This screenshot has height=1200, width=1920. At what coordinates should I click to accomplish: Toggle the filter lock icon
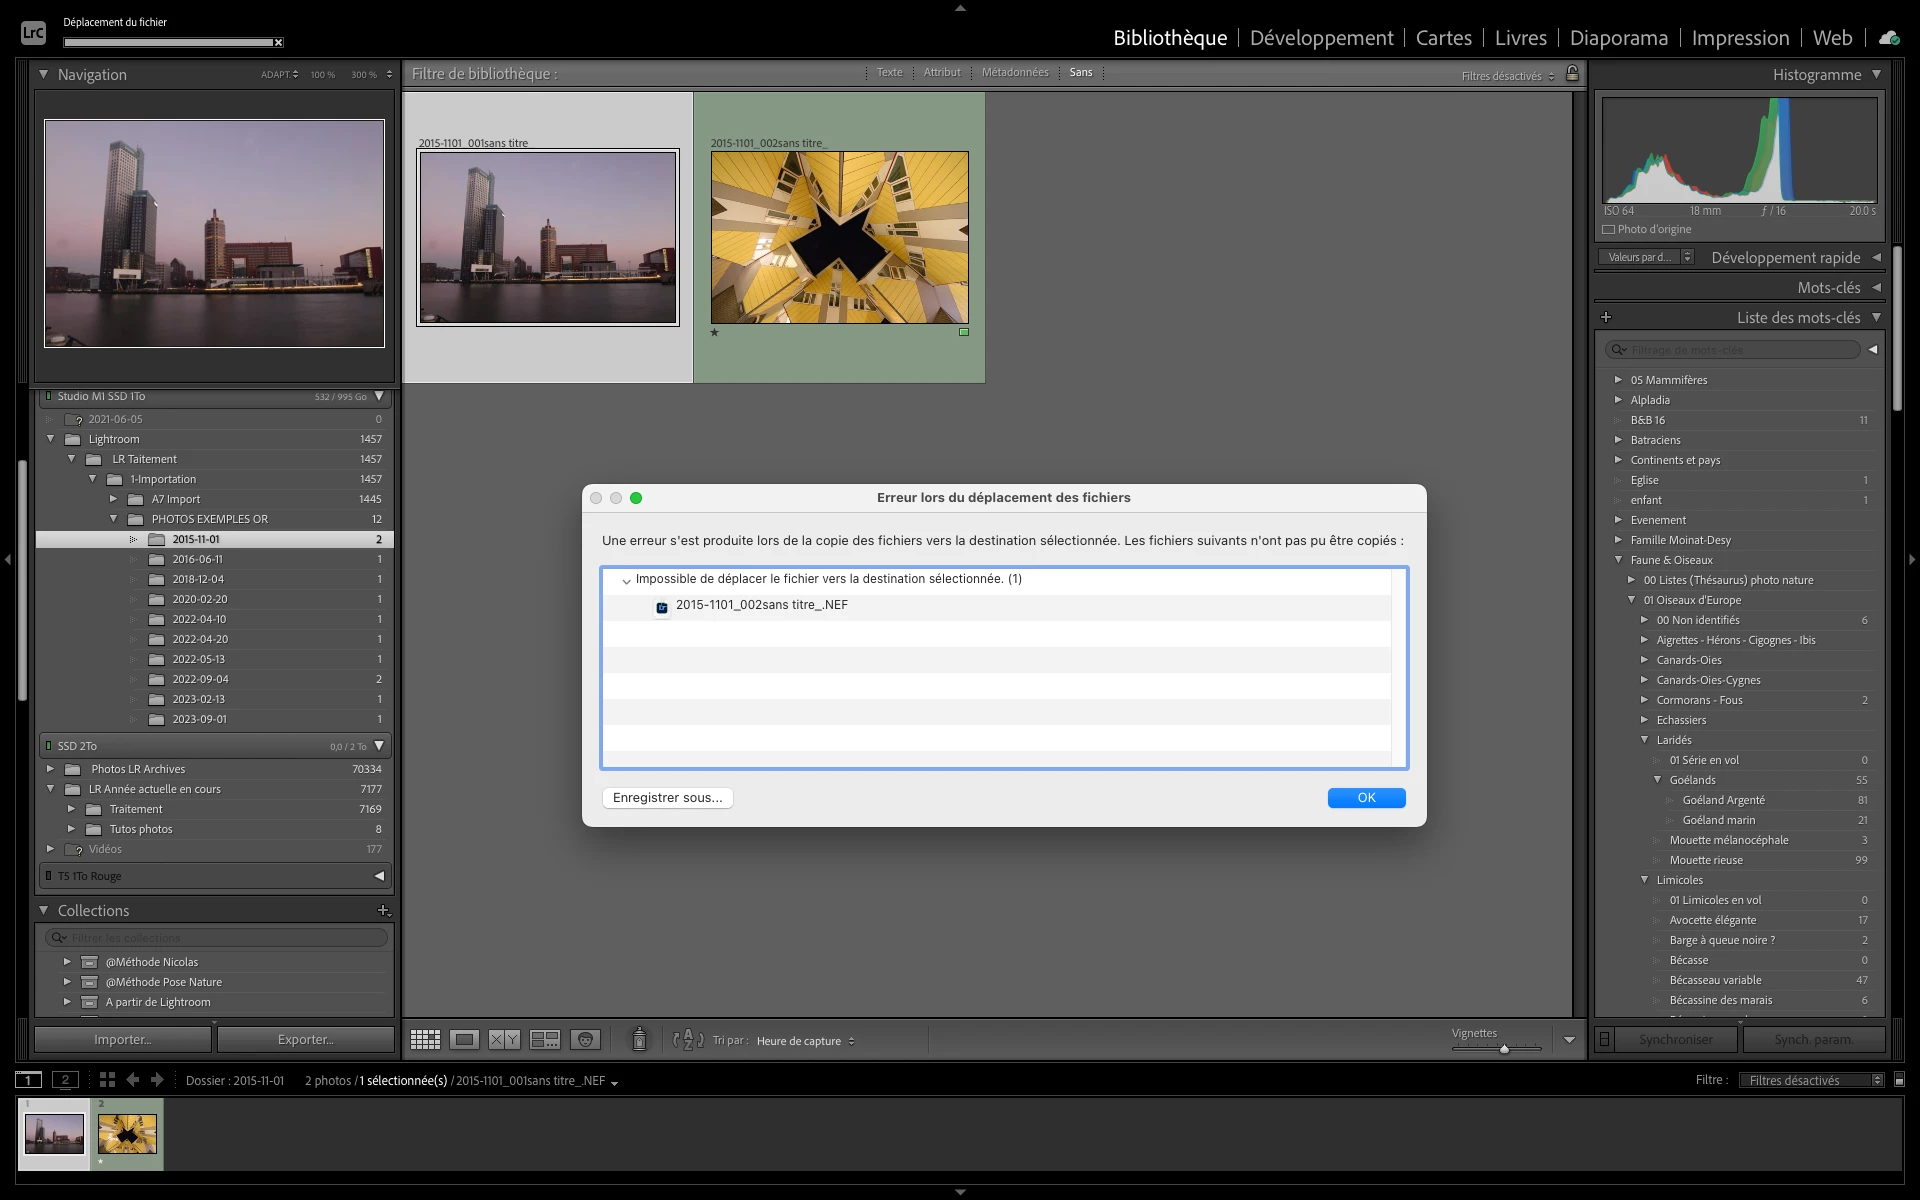click(1572, 74)
